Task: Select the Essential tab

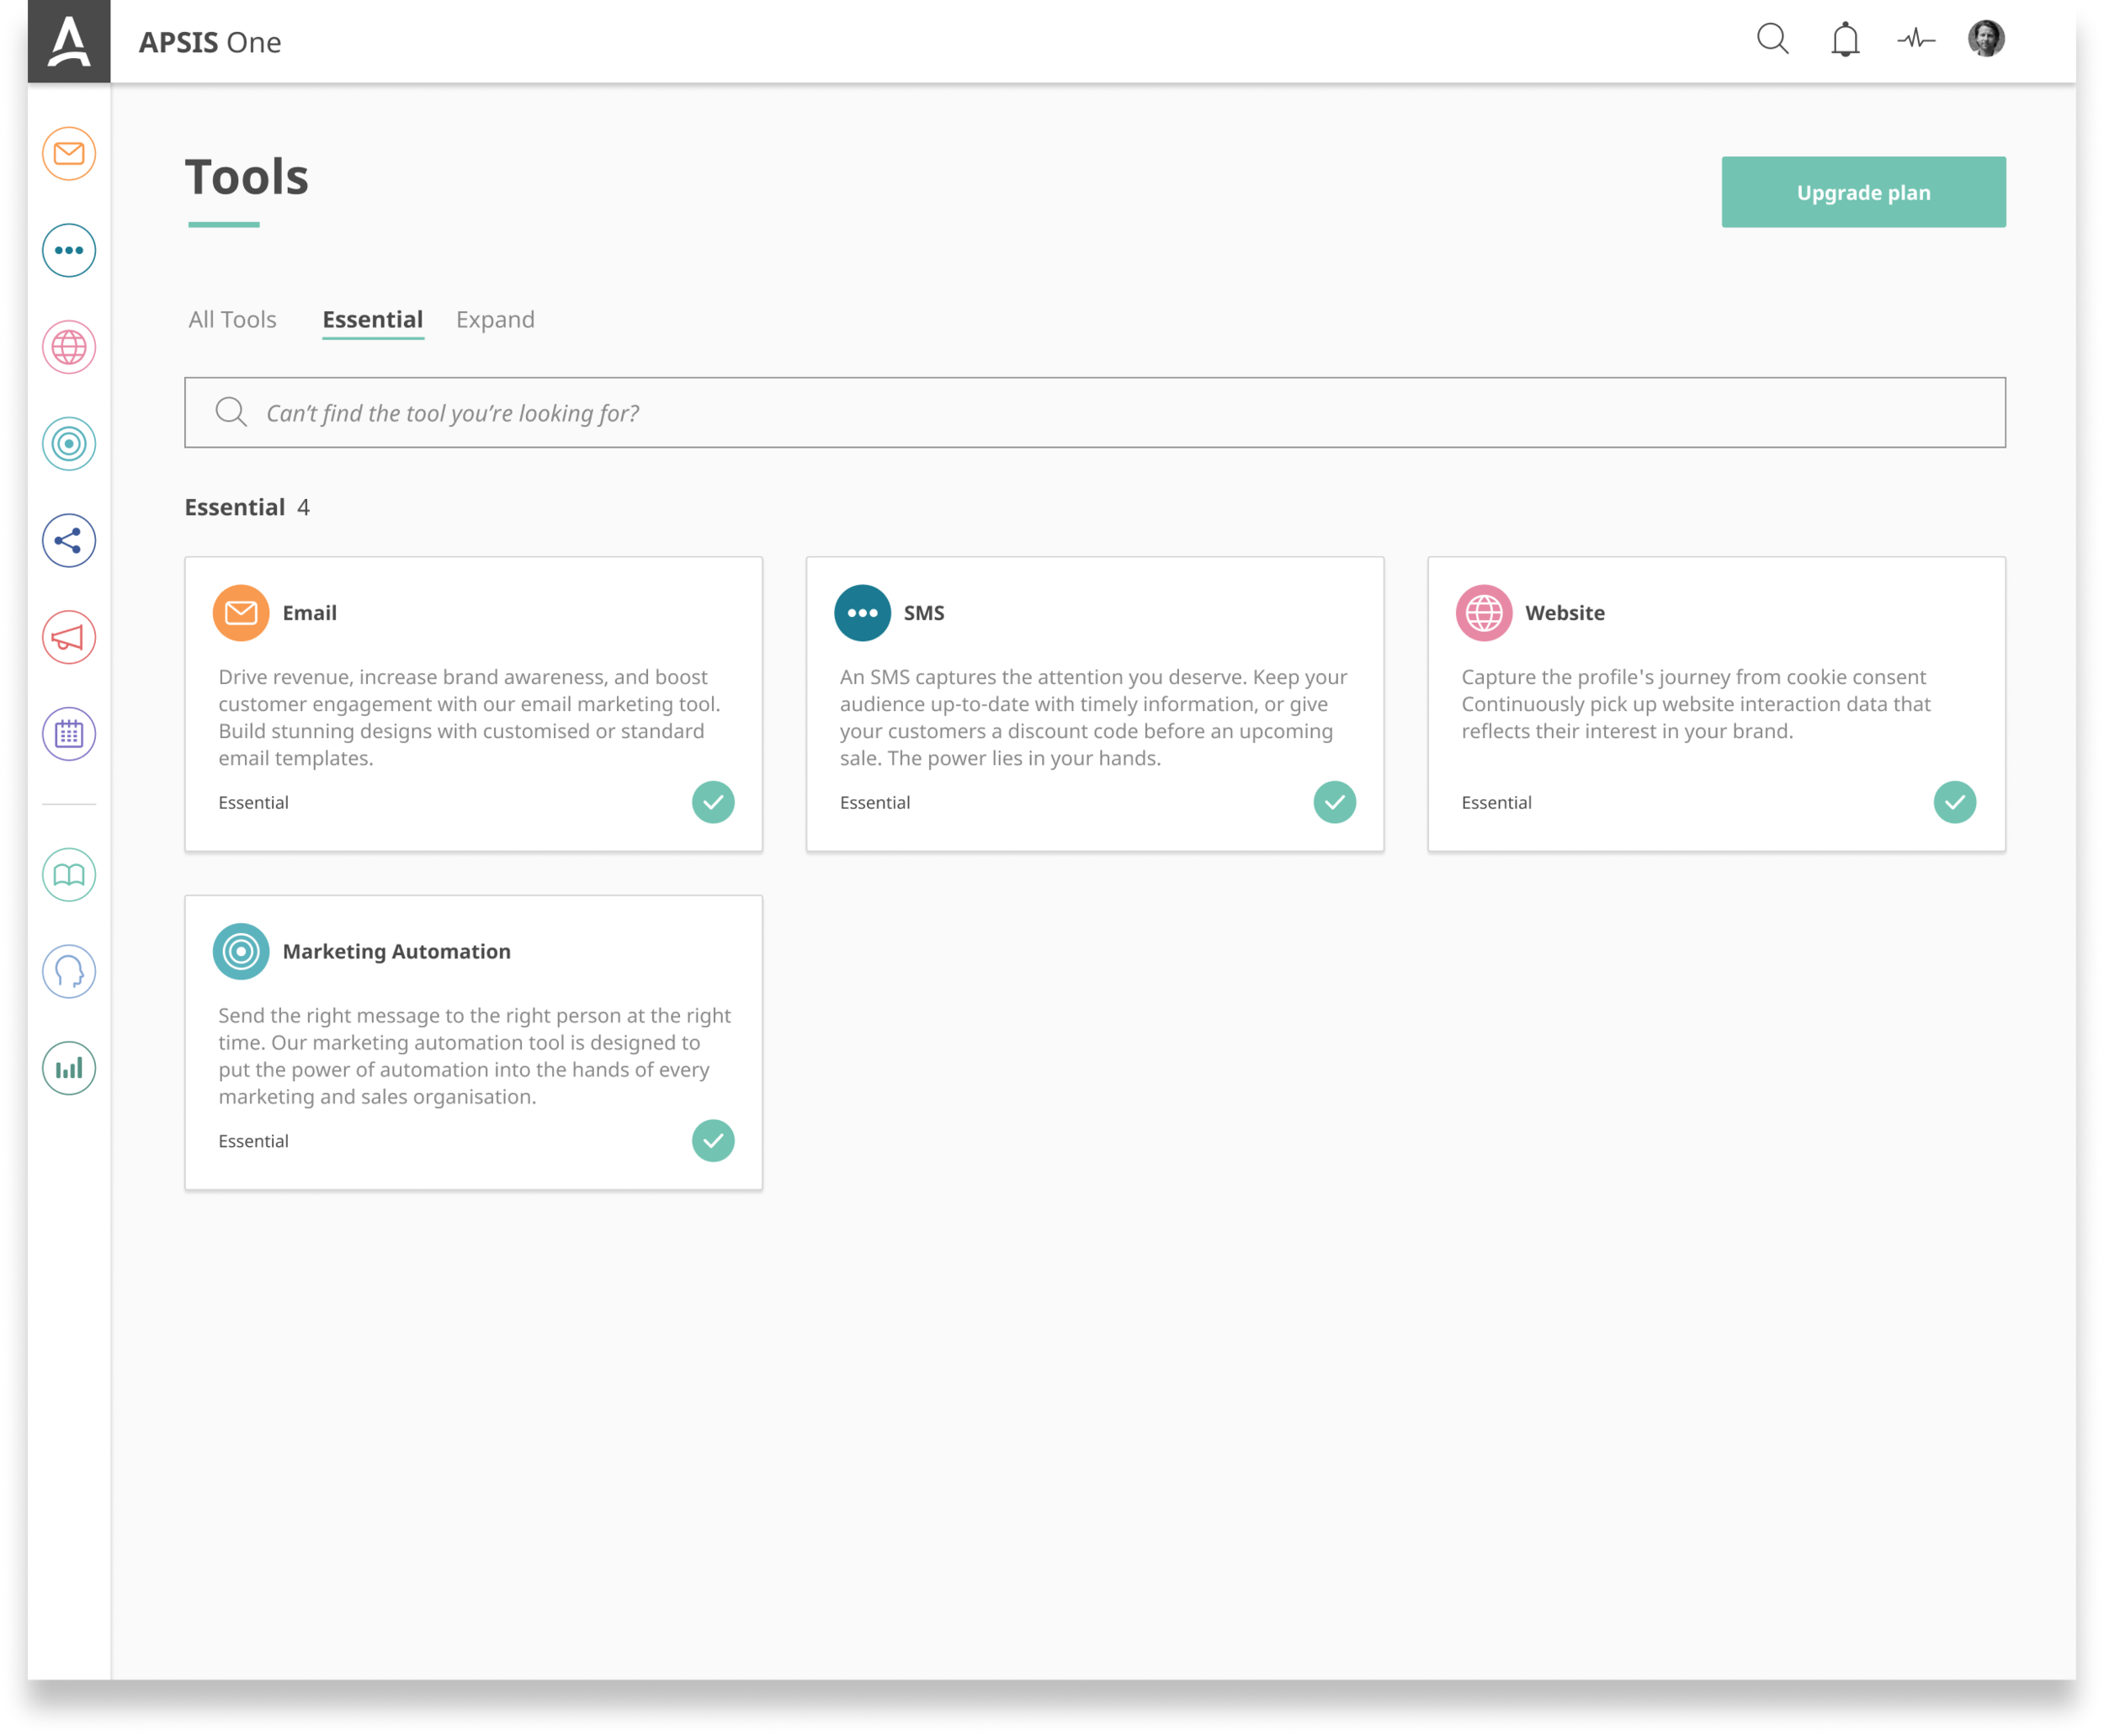Action: [373, 319]
